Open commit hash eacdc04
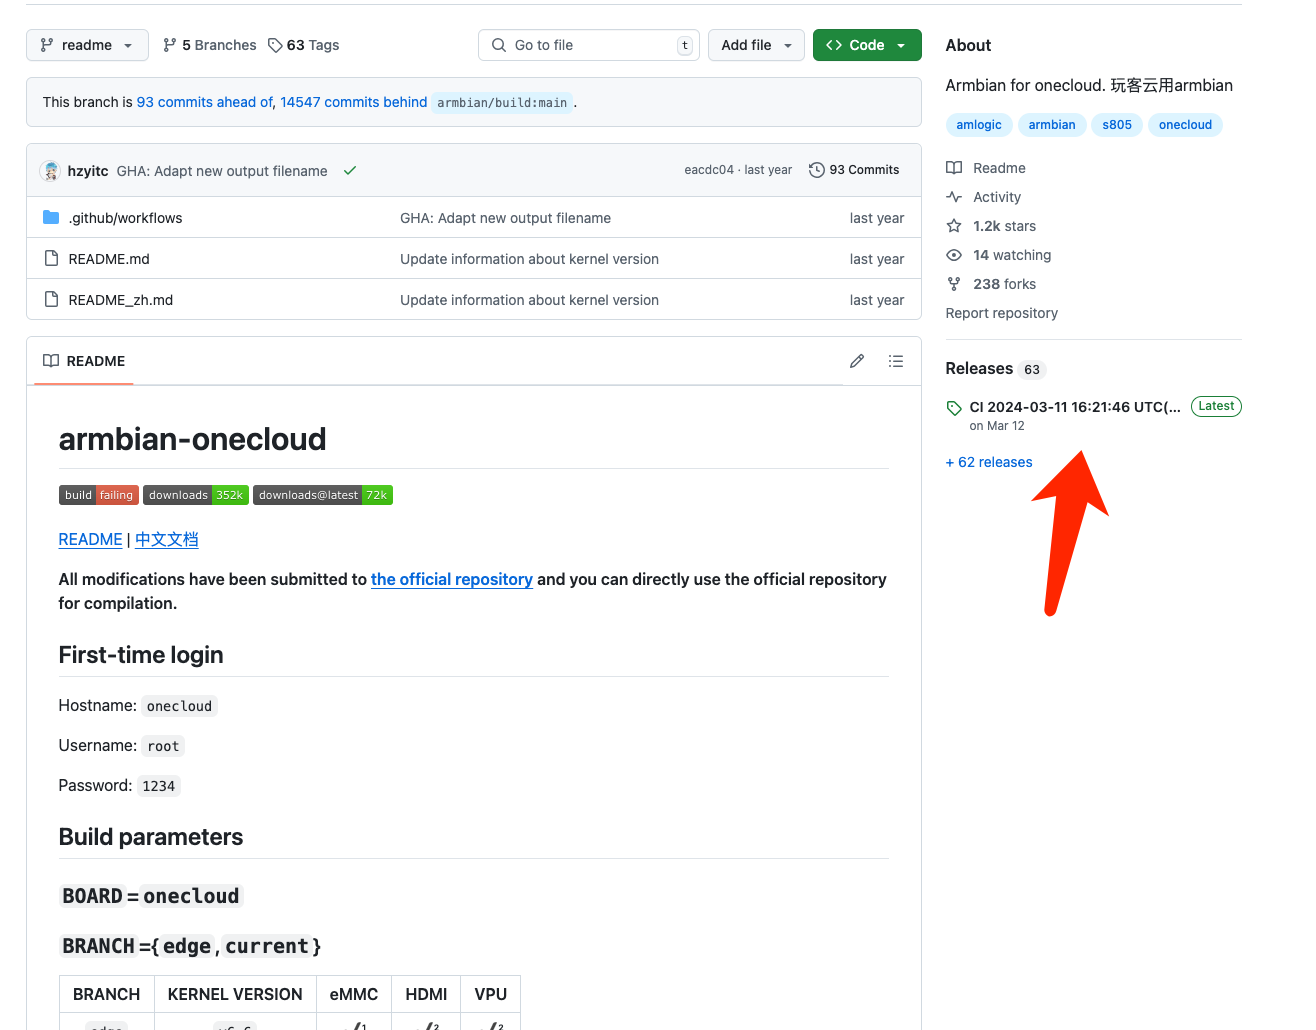 [x=709, y=170]
